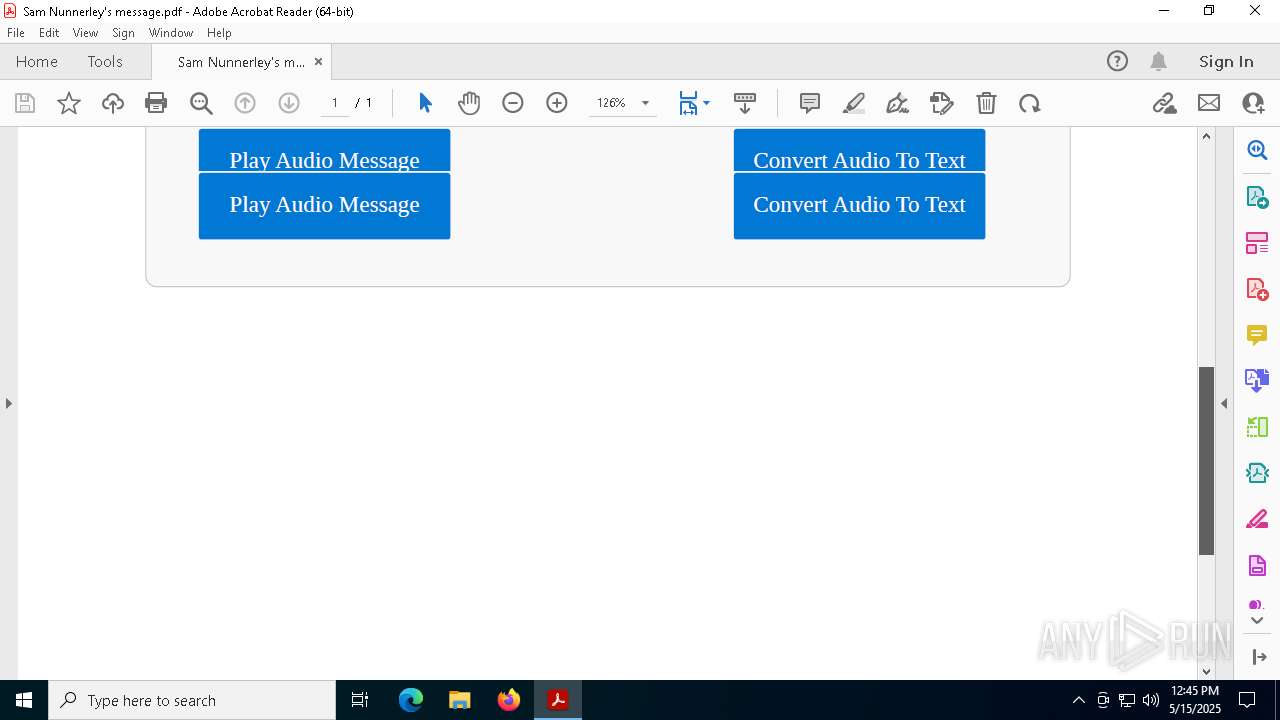Click the vertical scrollbar thumb

[x=1206, y=460]
